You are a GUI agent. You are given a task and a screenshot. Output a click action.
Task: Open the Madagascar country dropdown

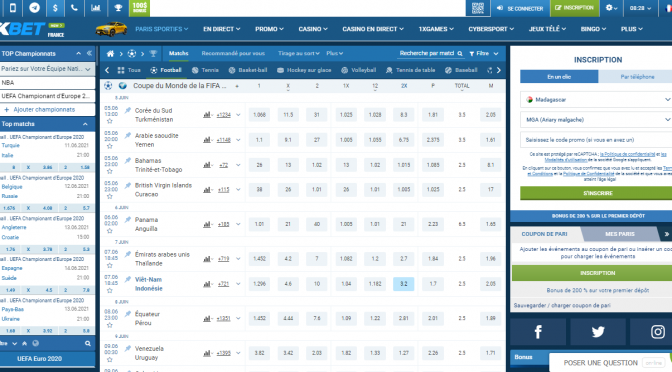pyautogui.click(x=596, y=99)
